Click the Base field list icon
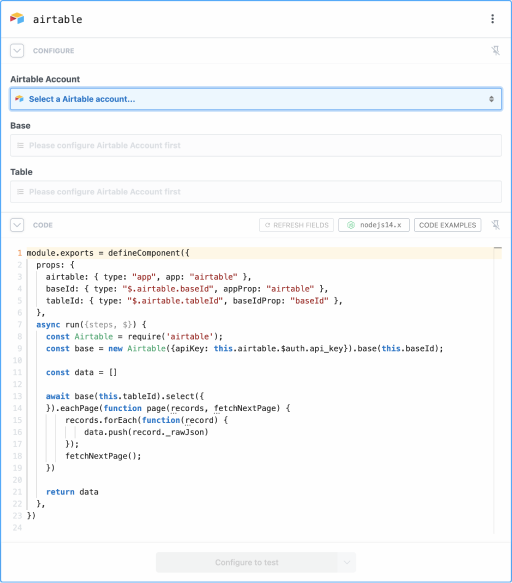 click(x=20, y=145)
